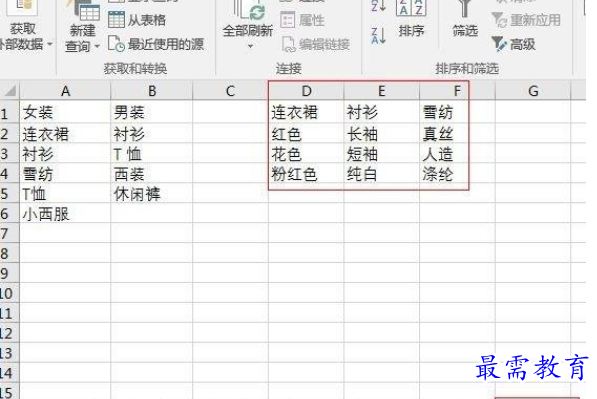Click cell D4 containing 粉红色

click(x=306, y=174)
